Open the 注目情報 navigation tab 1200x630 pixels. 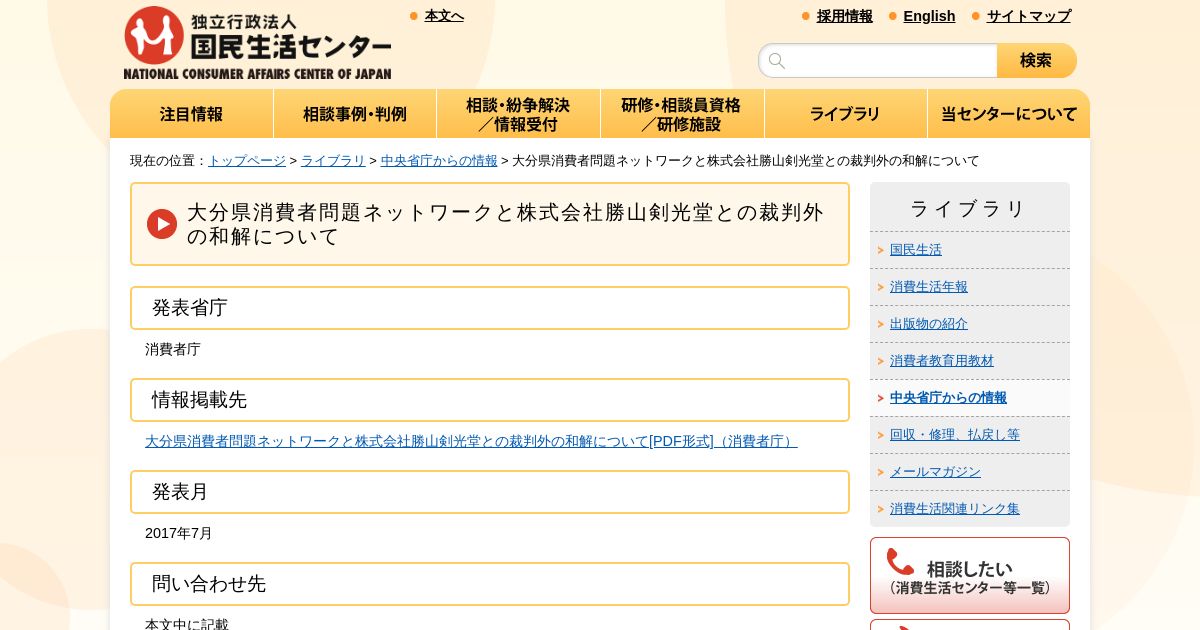(x=192, y=114)
